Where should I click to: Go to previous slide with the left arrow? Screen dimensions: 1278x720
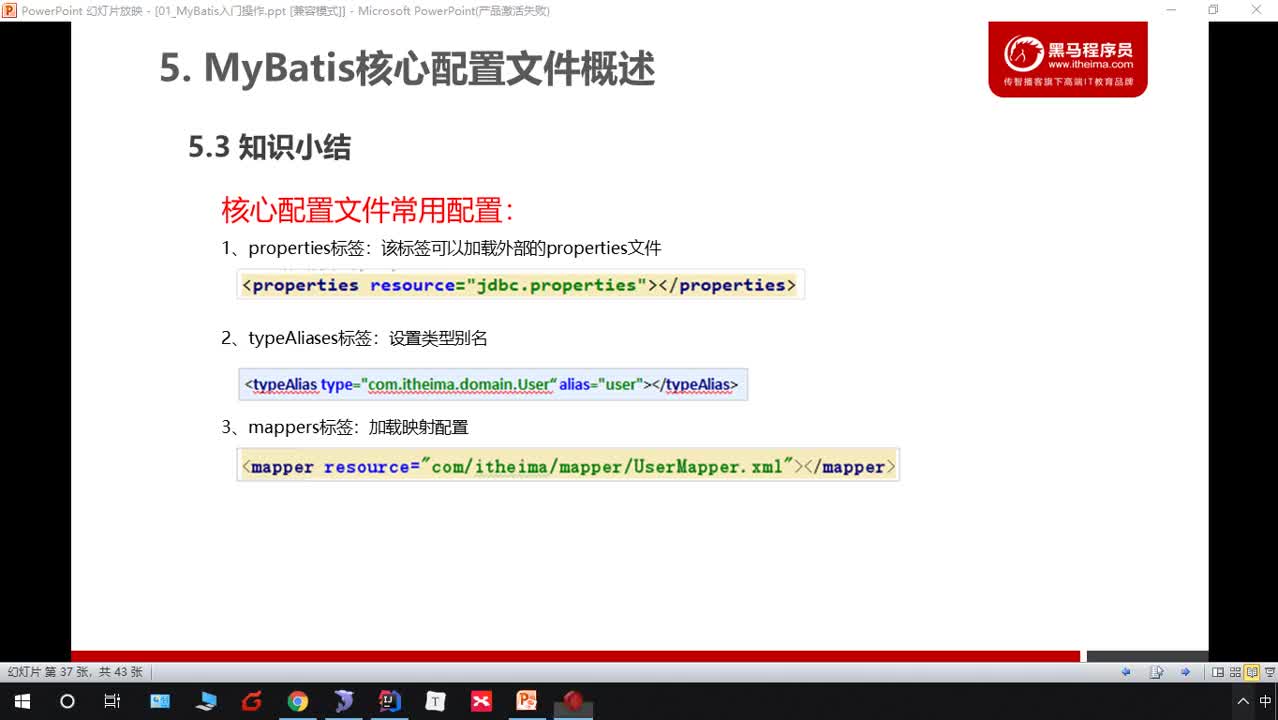1126,672
